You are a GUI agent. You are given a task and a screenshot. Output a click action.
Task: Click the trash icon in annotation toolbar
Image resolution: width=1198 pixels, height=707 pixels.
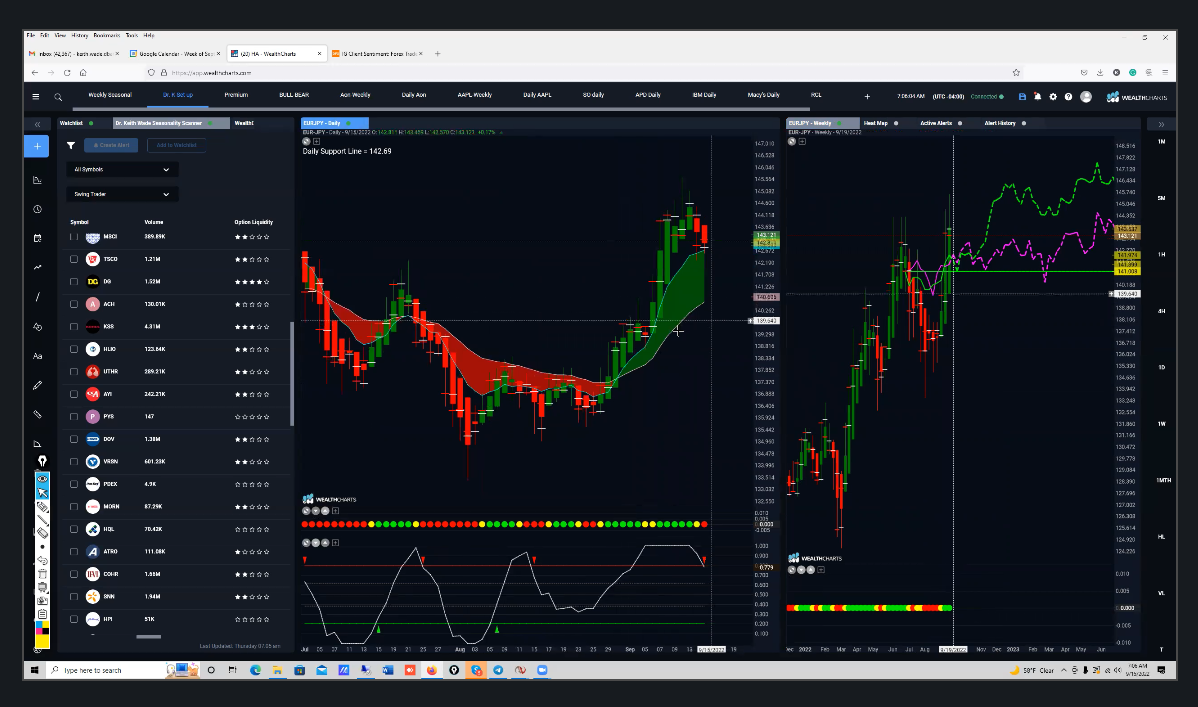click(43, 574)
